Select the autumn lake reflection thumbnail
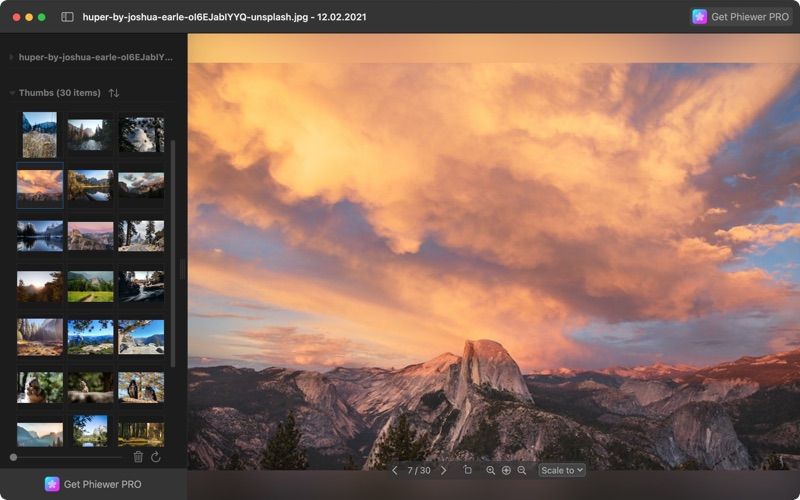Screen dimensions: 800x500 click(90, 185)
